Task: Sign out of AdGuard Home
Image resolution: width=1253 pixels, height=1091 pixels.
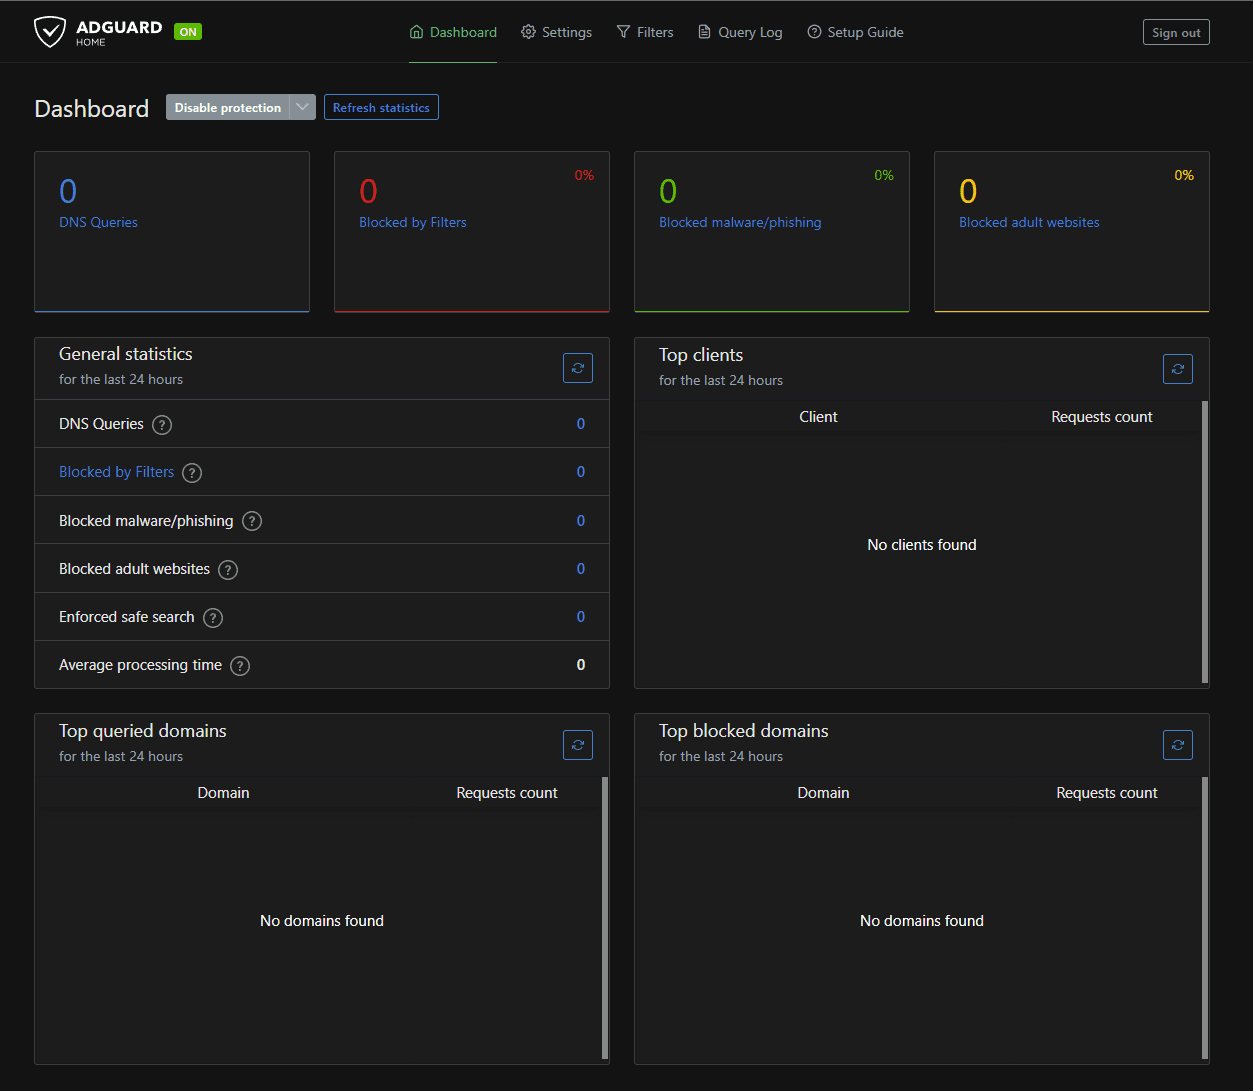Action: [1176, 33]
